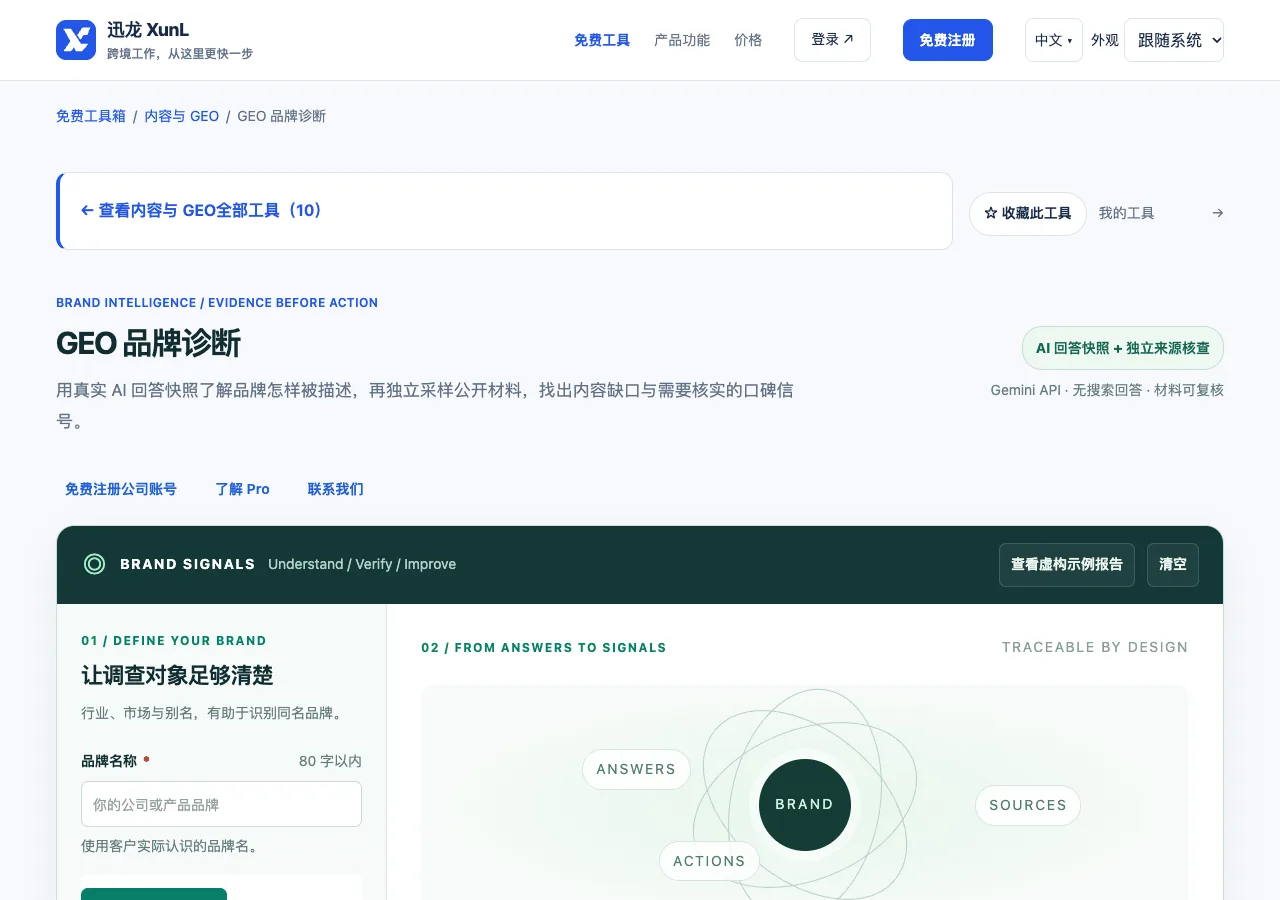Open 免费工具 in the top navigation
This screenshot has height=900, width=1280.
(x=602, y=40)
